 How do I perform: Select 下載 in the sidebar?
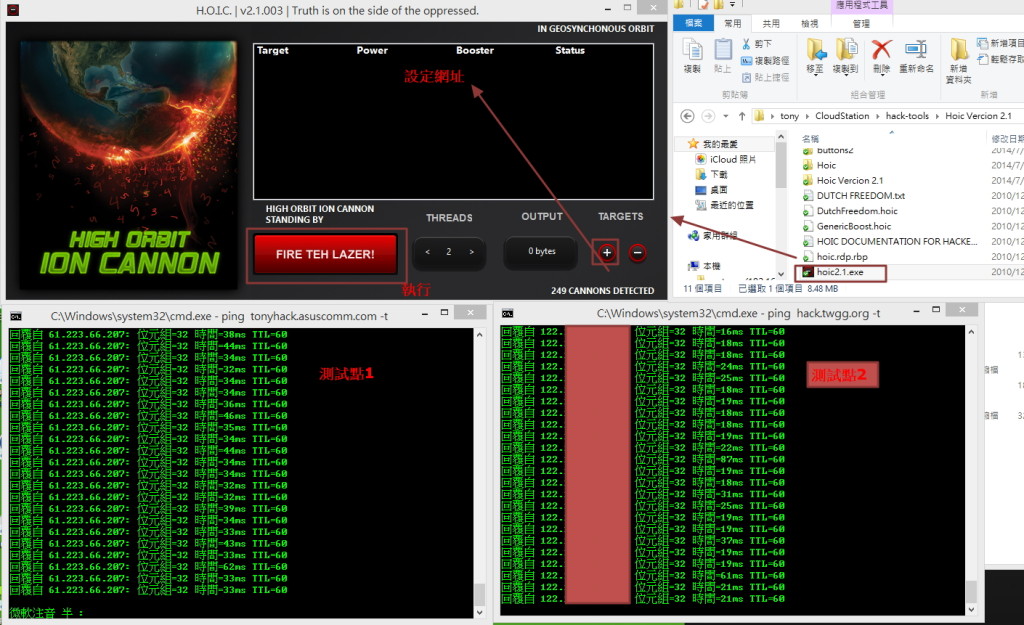[711, 174]
